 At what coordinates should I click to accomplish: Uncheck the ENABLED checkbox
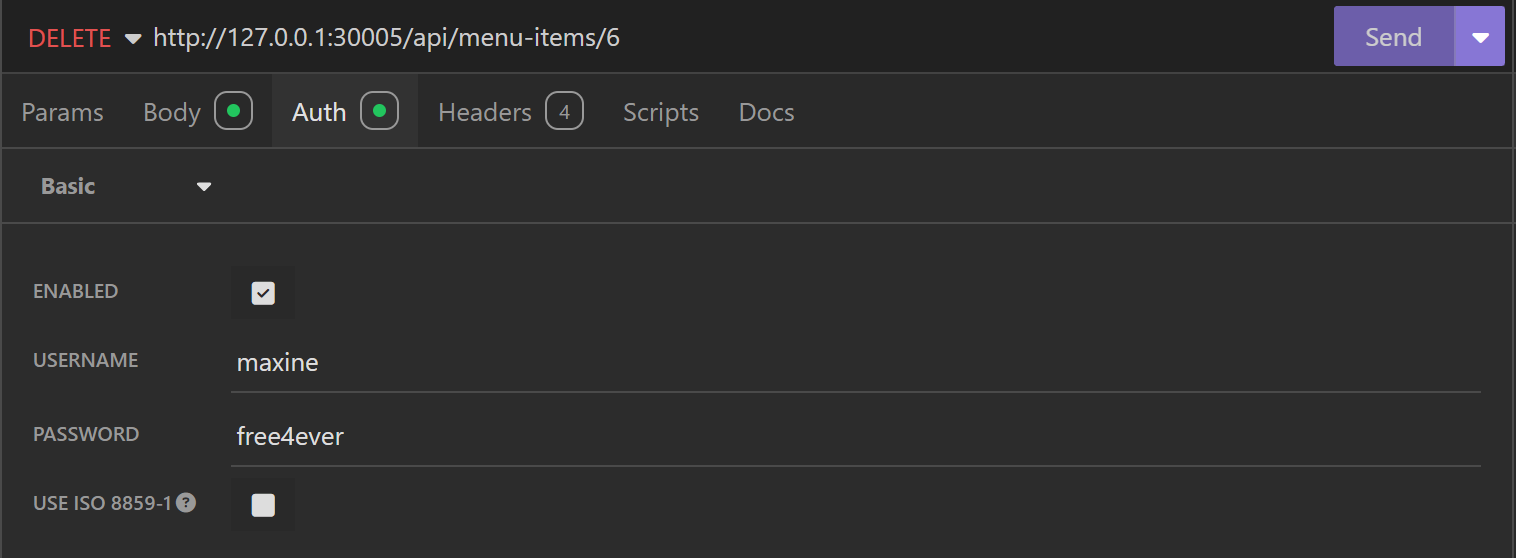[263, 293]
